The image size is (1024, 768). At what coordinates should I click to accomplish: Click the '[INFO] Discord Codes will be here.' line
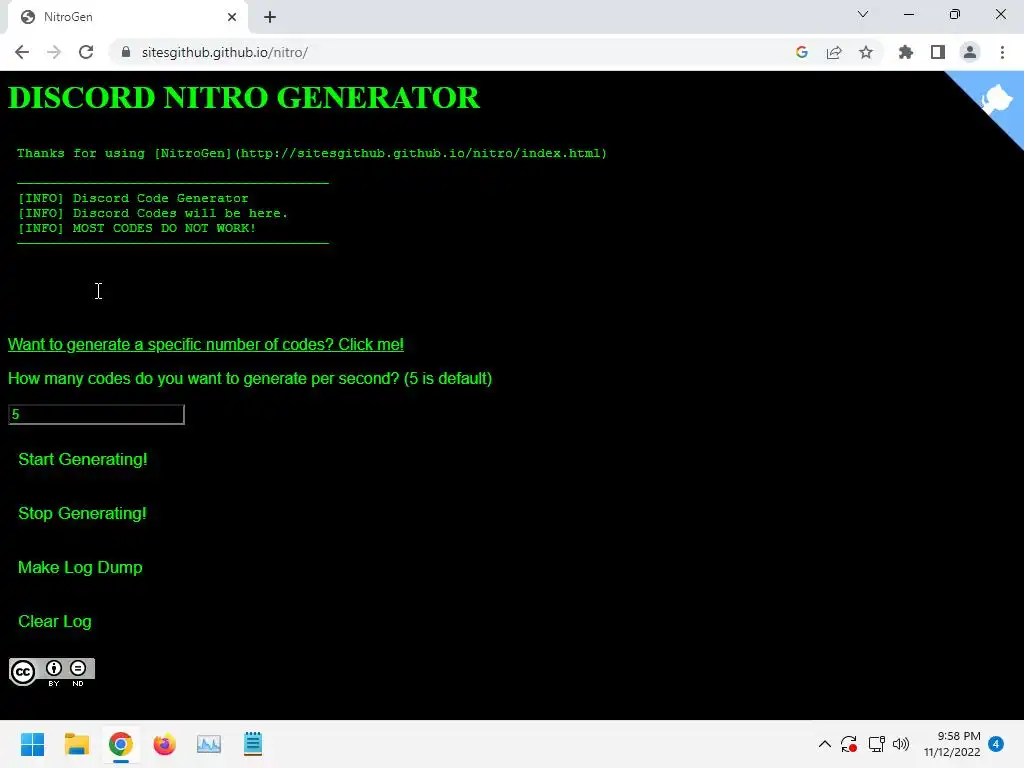pos(153,213)
